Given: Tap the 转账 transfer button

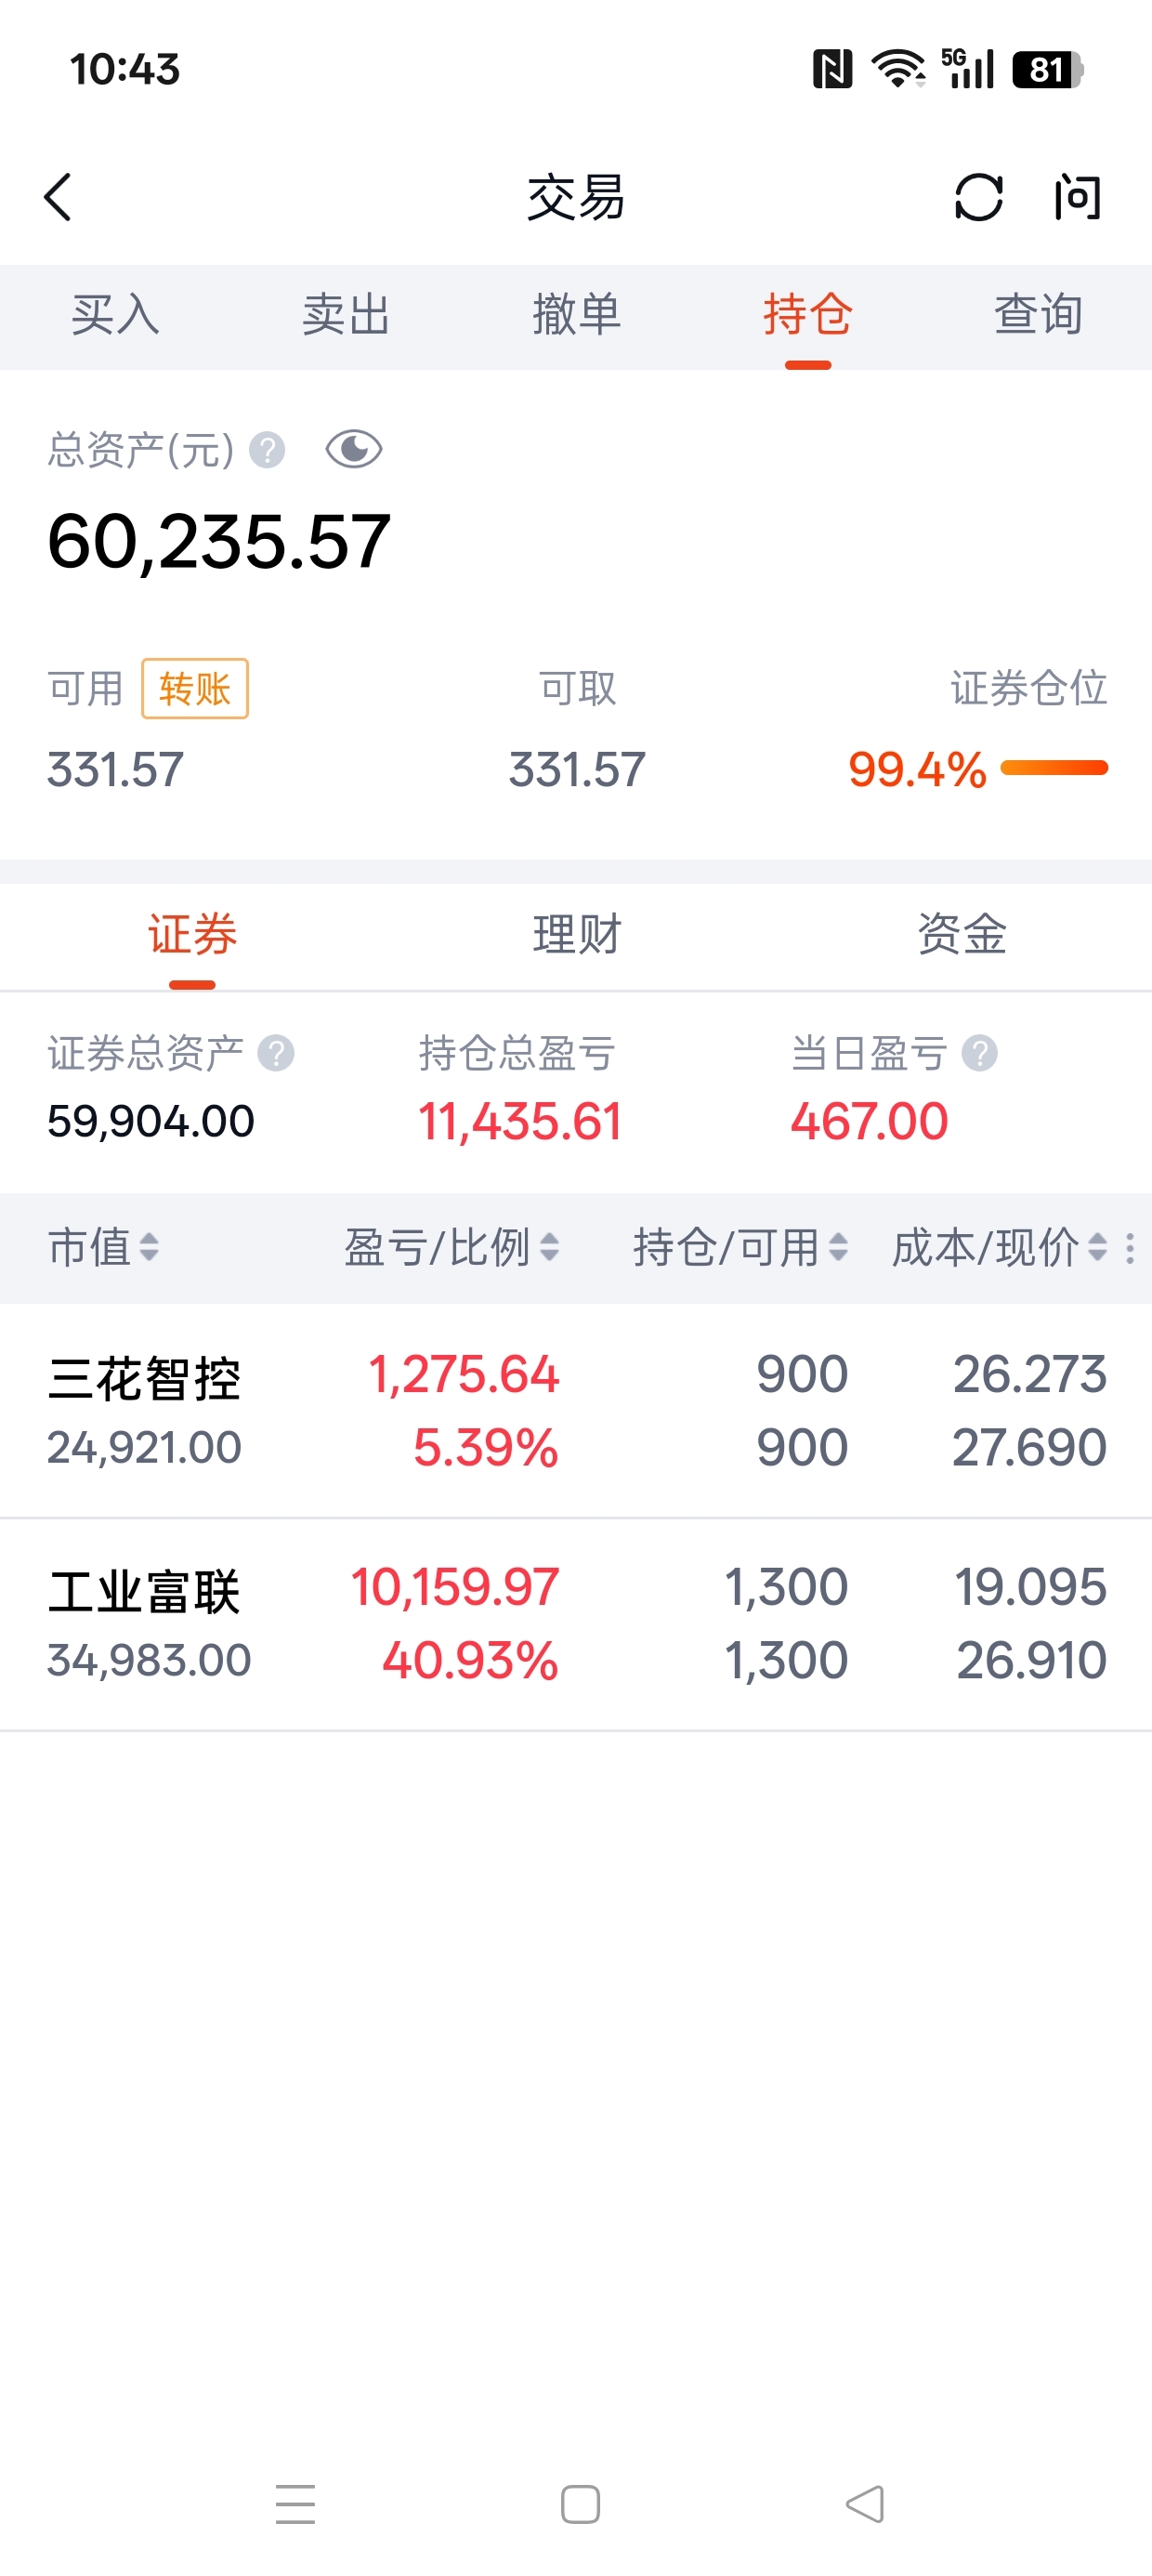Looking at the screenshot, I should pyautogui.click(x=195, y=688).
